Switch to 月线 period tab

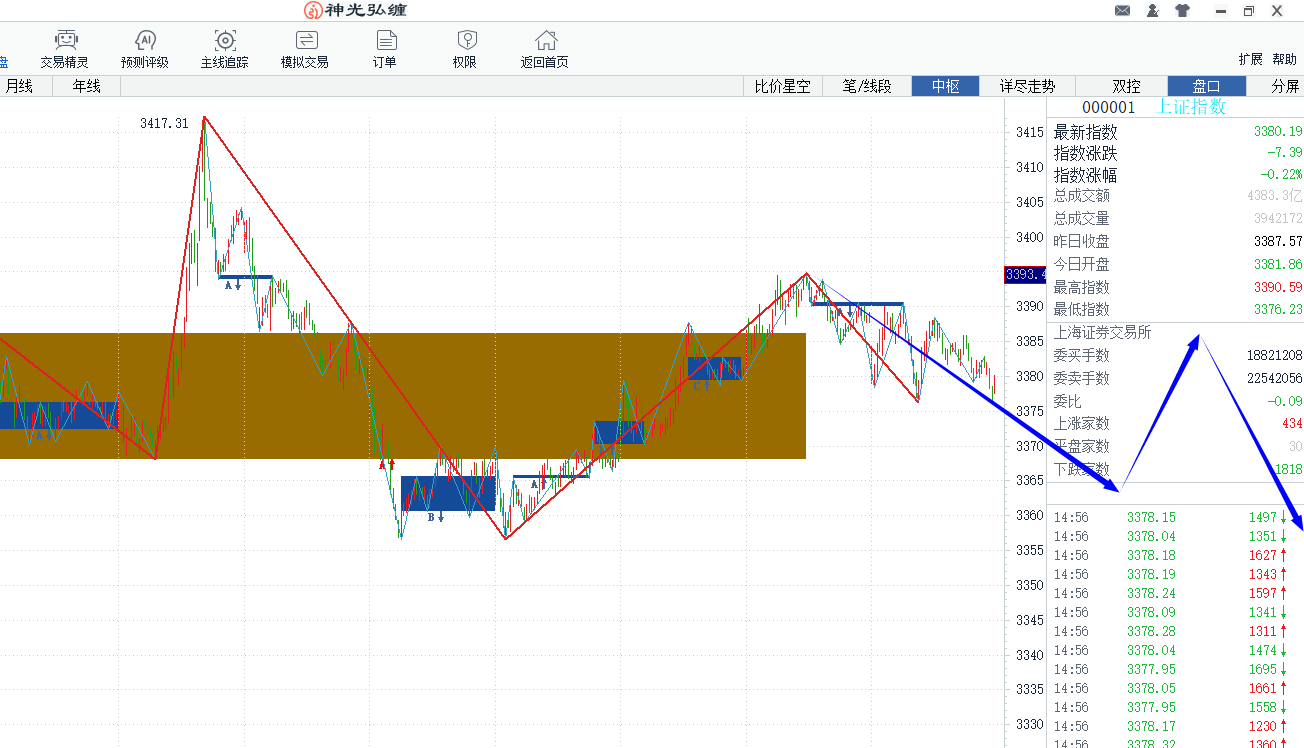click(20, 87)
